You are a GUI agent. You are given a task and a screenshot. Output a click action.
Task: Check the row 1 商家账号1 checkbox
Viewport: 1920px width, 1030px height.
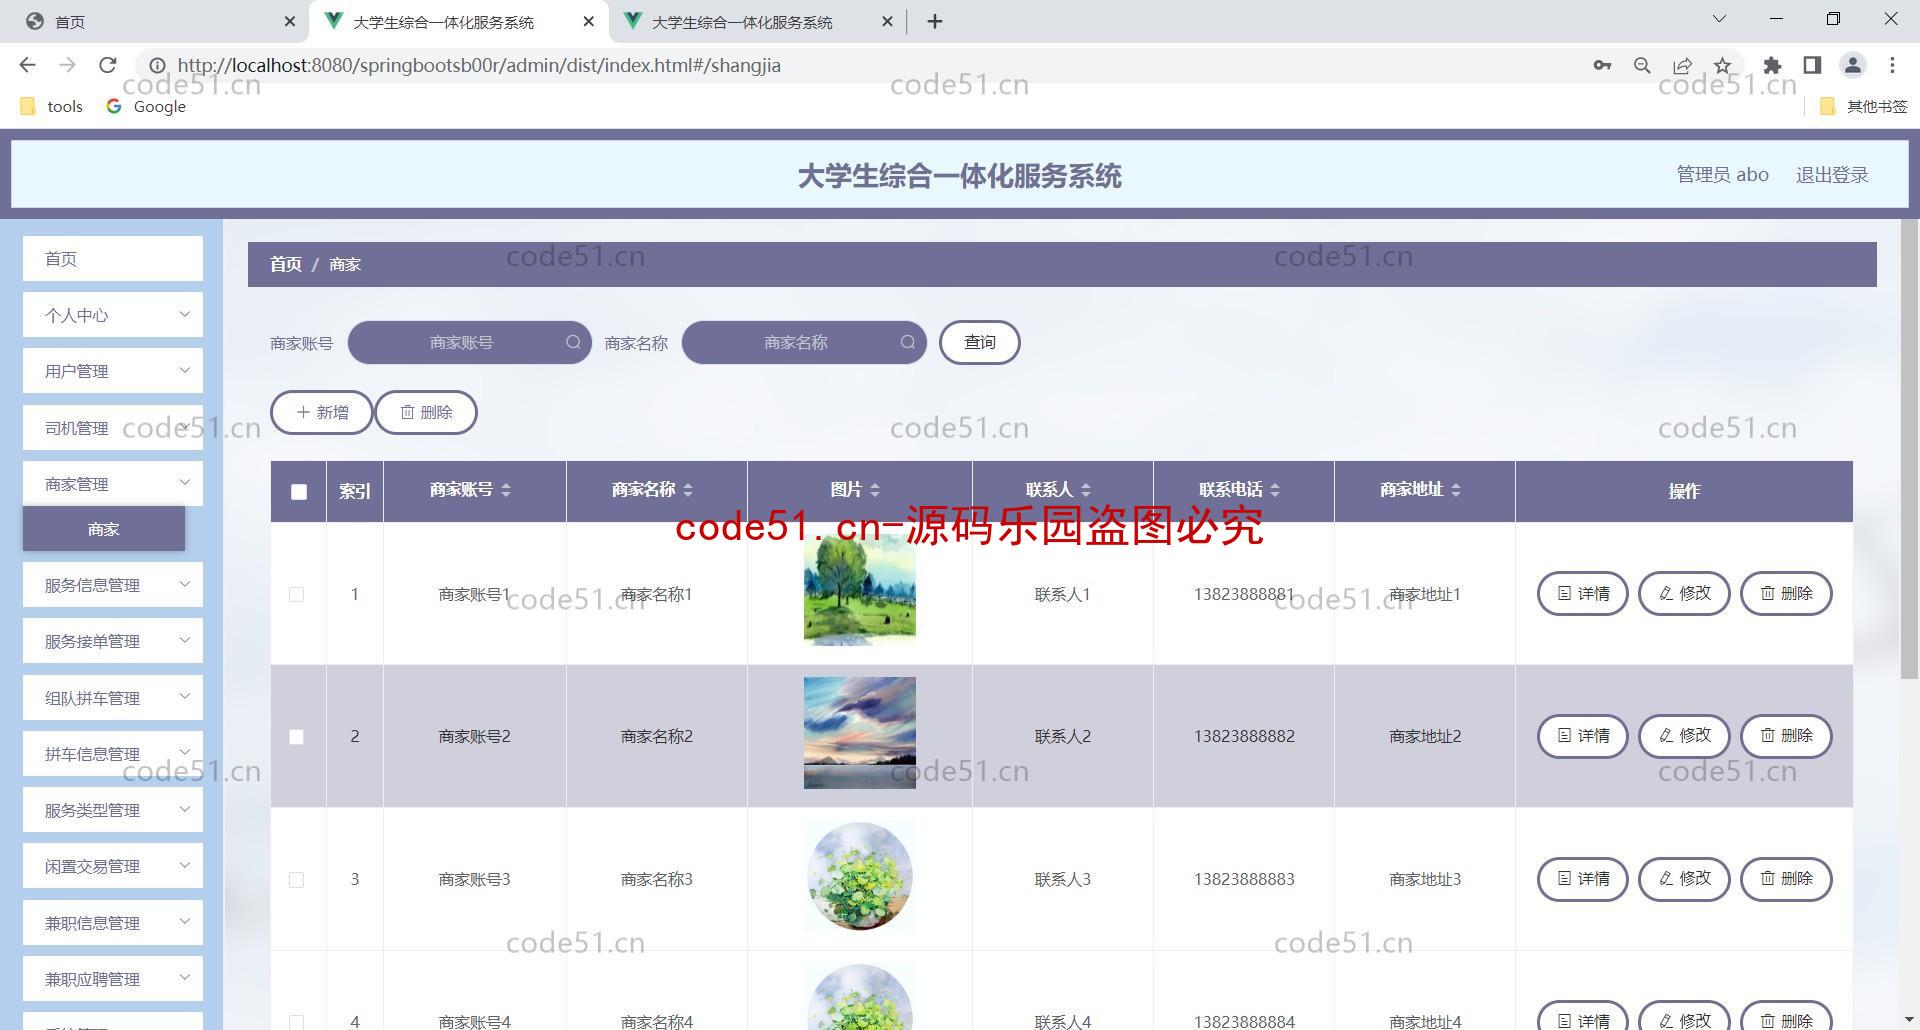point(296,594)
